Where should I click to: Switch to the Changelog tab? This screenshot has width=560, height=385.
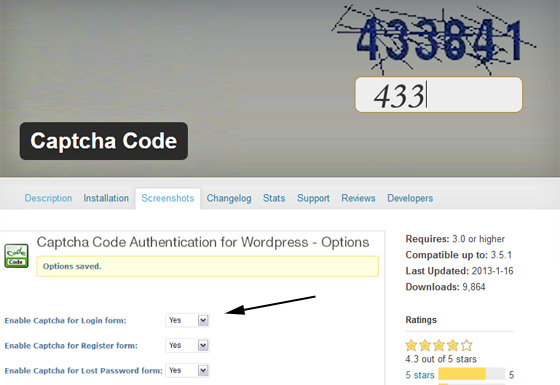229,198
